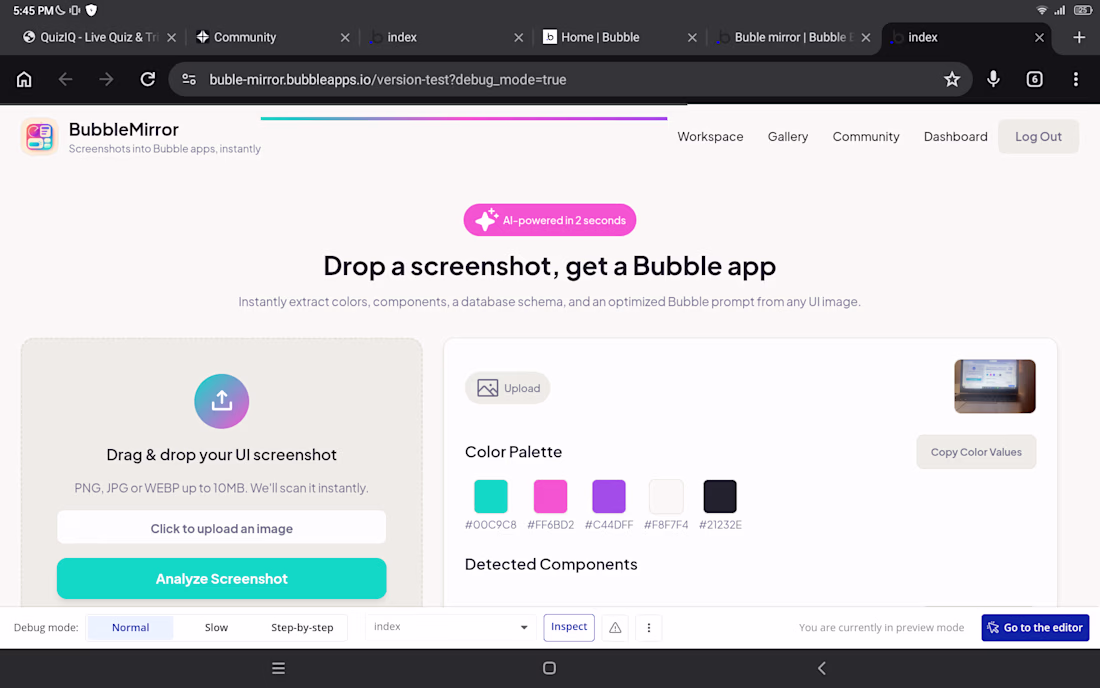Image resolution: width=1100 pixels, height=688 pixels.
Task: Open the tab switcher showing 6 tabs
Action: coord(1034,79)
